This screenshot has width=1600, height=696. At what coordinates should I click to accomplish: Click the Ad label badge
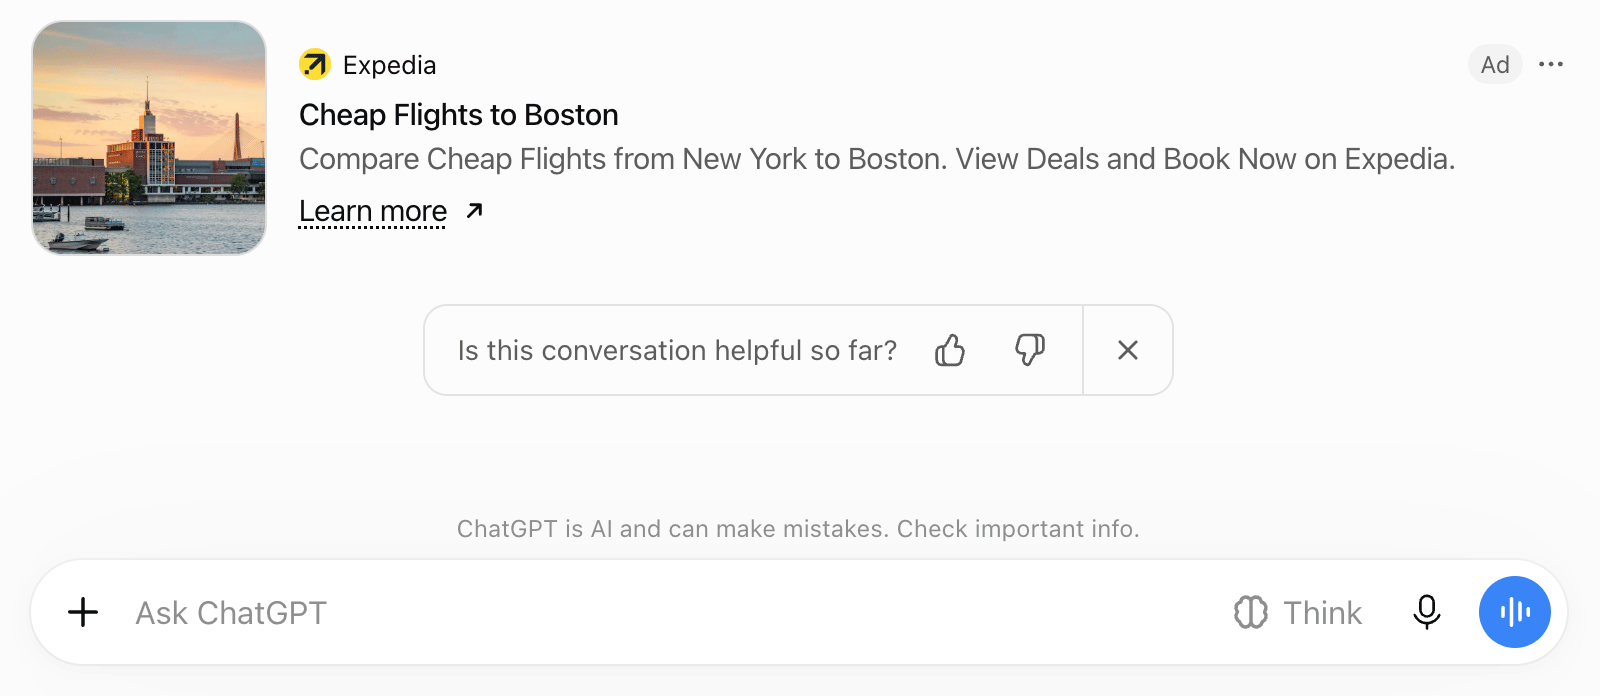click(x=1495, y=64)
